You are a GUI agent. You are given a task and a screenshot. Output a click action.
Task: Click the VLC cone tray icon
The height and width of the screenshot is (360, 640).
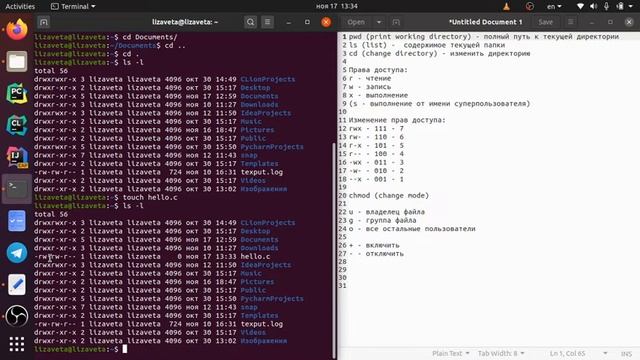pyautogui.click(x=506, y=6)
